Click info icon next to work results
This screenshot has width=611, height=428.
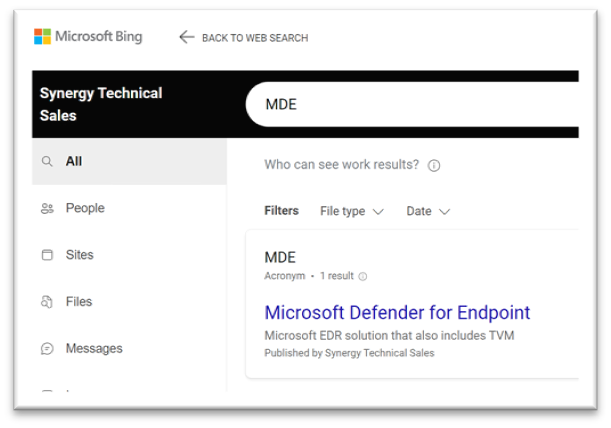434,165
